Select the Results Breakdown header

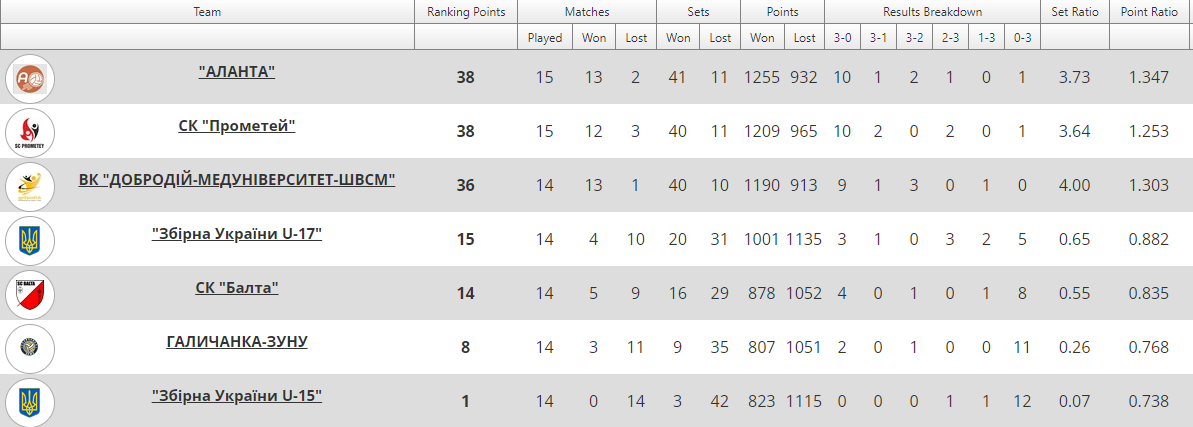click(932, 12)
